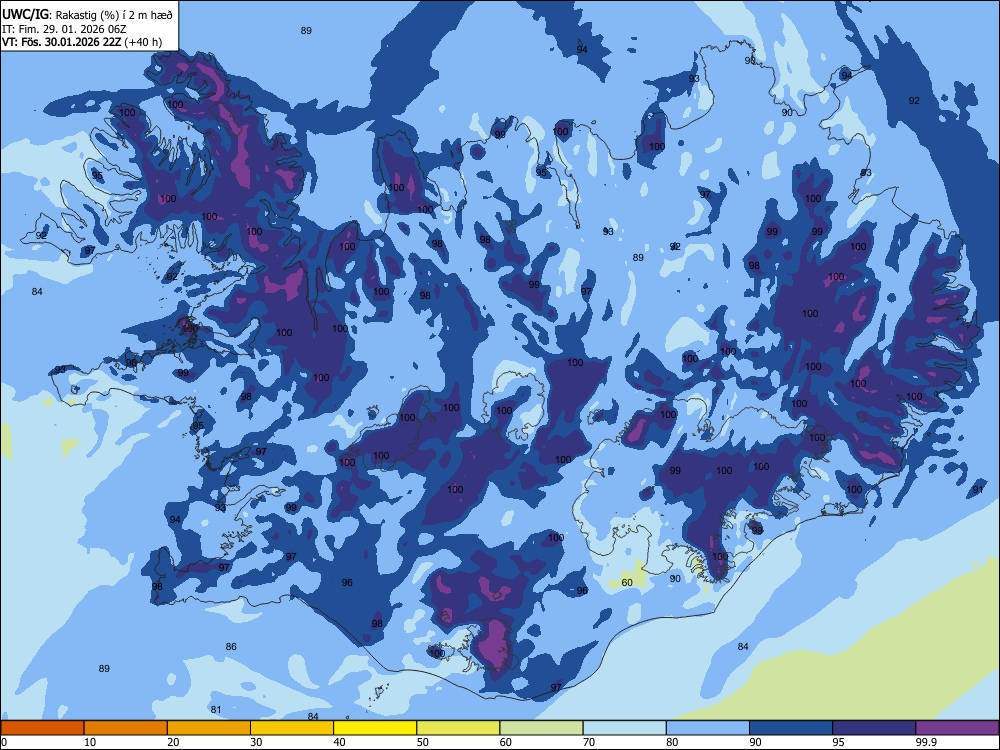Screen dimensions: 1000x750
Task: Click the '95' legend tick label
Action: click(x=839, y=742)
